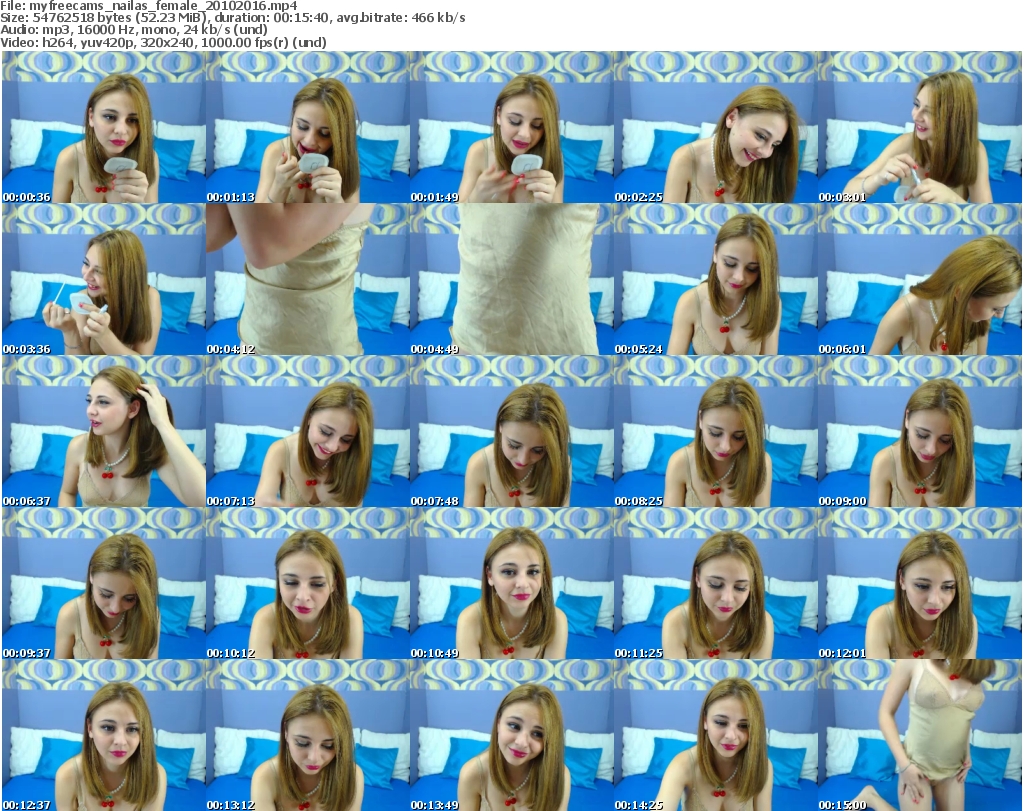The image size is (1024, 811).
Task: Click the "File:" name line in the header
Action: tap(149, 6)
